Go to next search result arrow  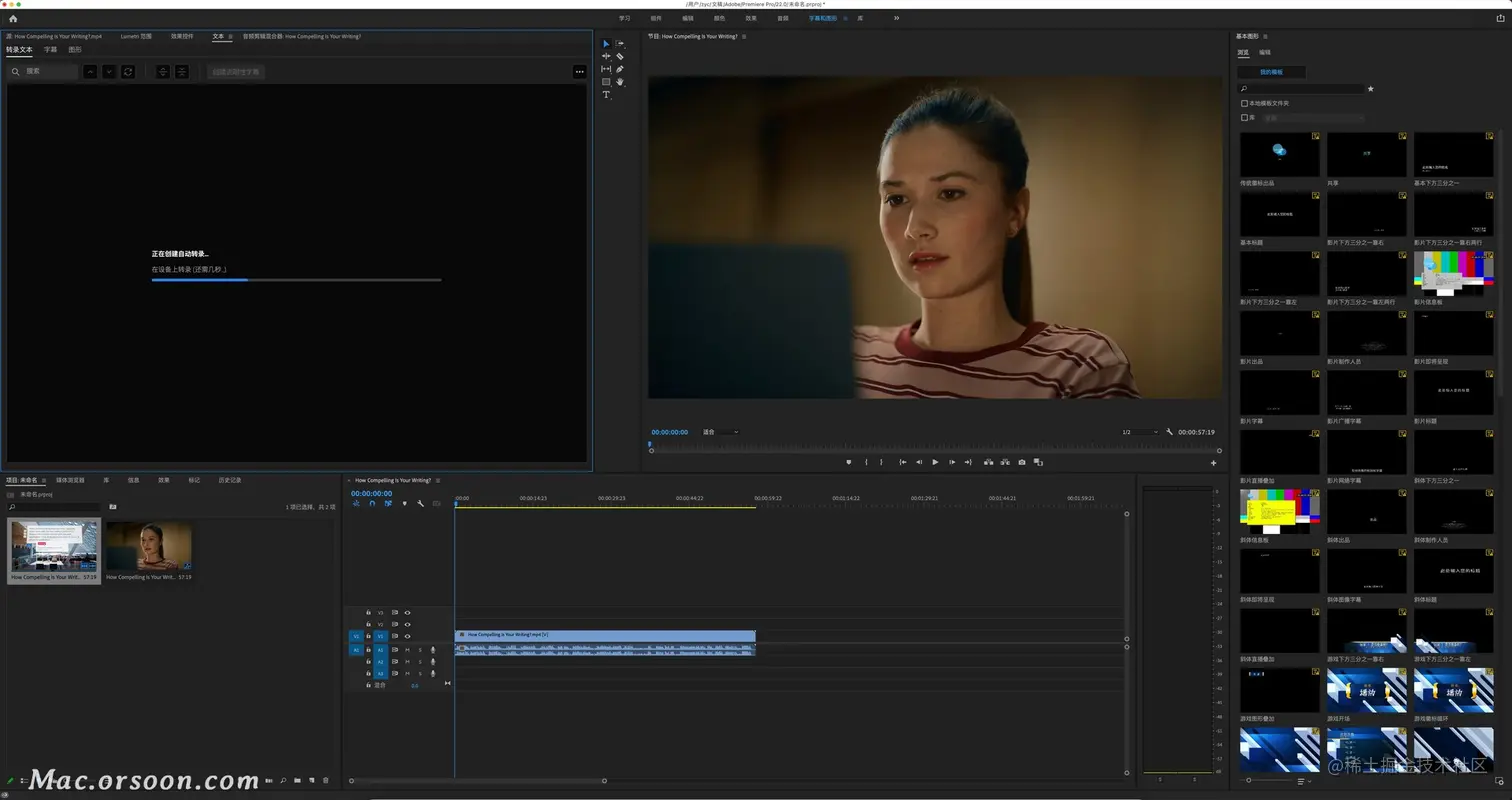click(x=109, y=72)
